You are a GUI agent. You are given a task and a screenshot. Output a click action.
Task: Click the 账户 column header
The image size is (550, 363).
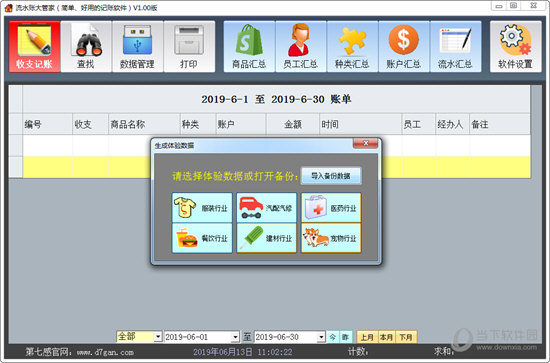pos(241,124)
